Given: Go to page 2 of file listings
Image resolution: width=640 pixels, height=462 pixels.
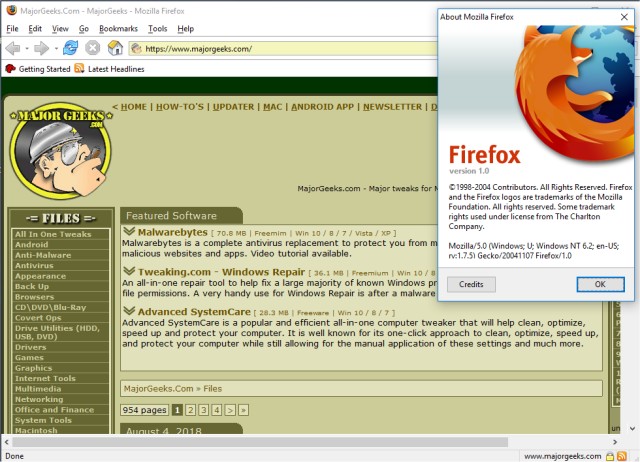Looking at the screenshot, I should pos(191,410).
